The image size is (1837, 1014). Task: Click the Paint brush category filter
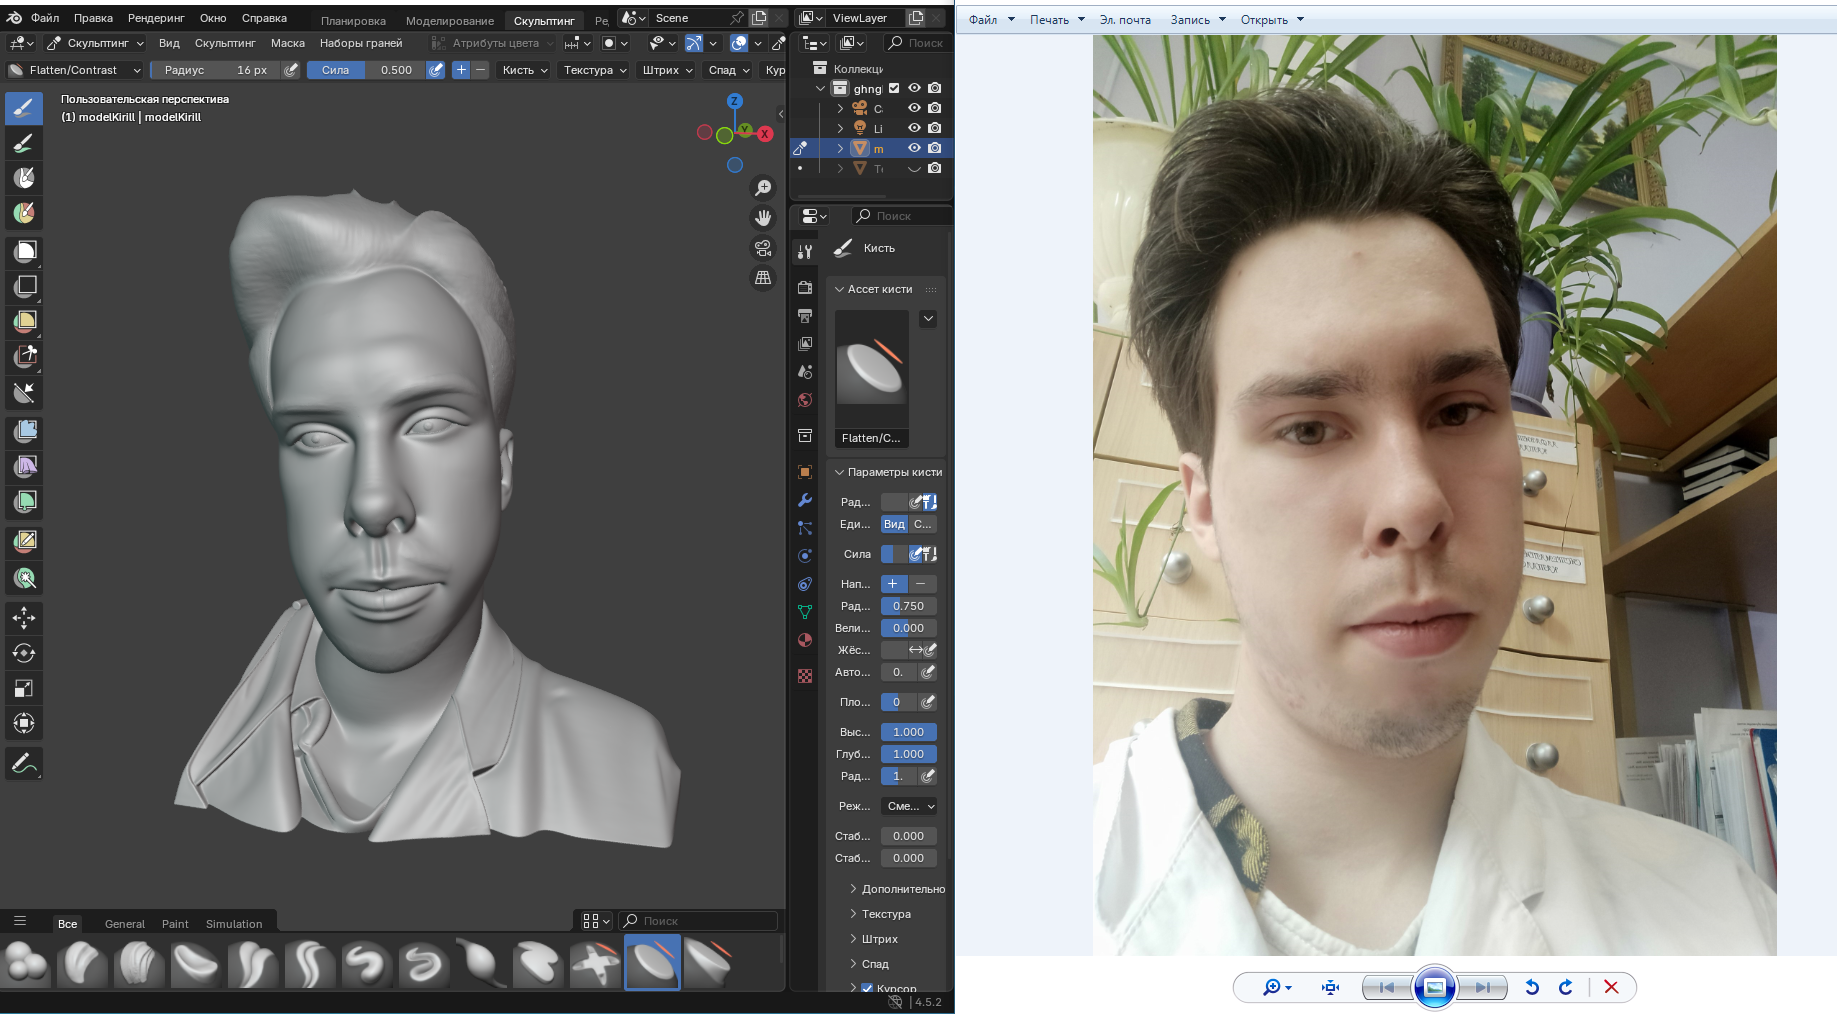(175, 924)
